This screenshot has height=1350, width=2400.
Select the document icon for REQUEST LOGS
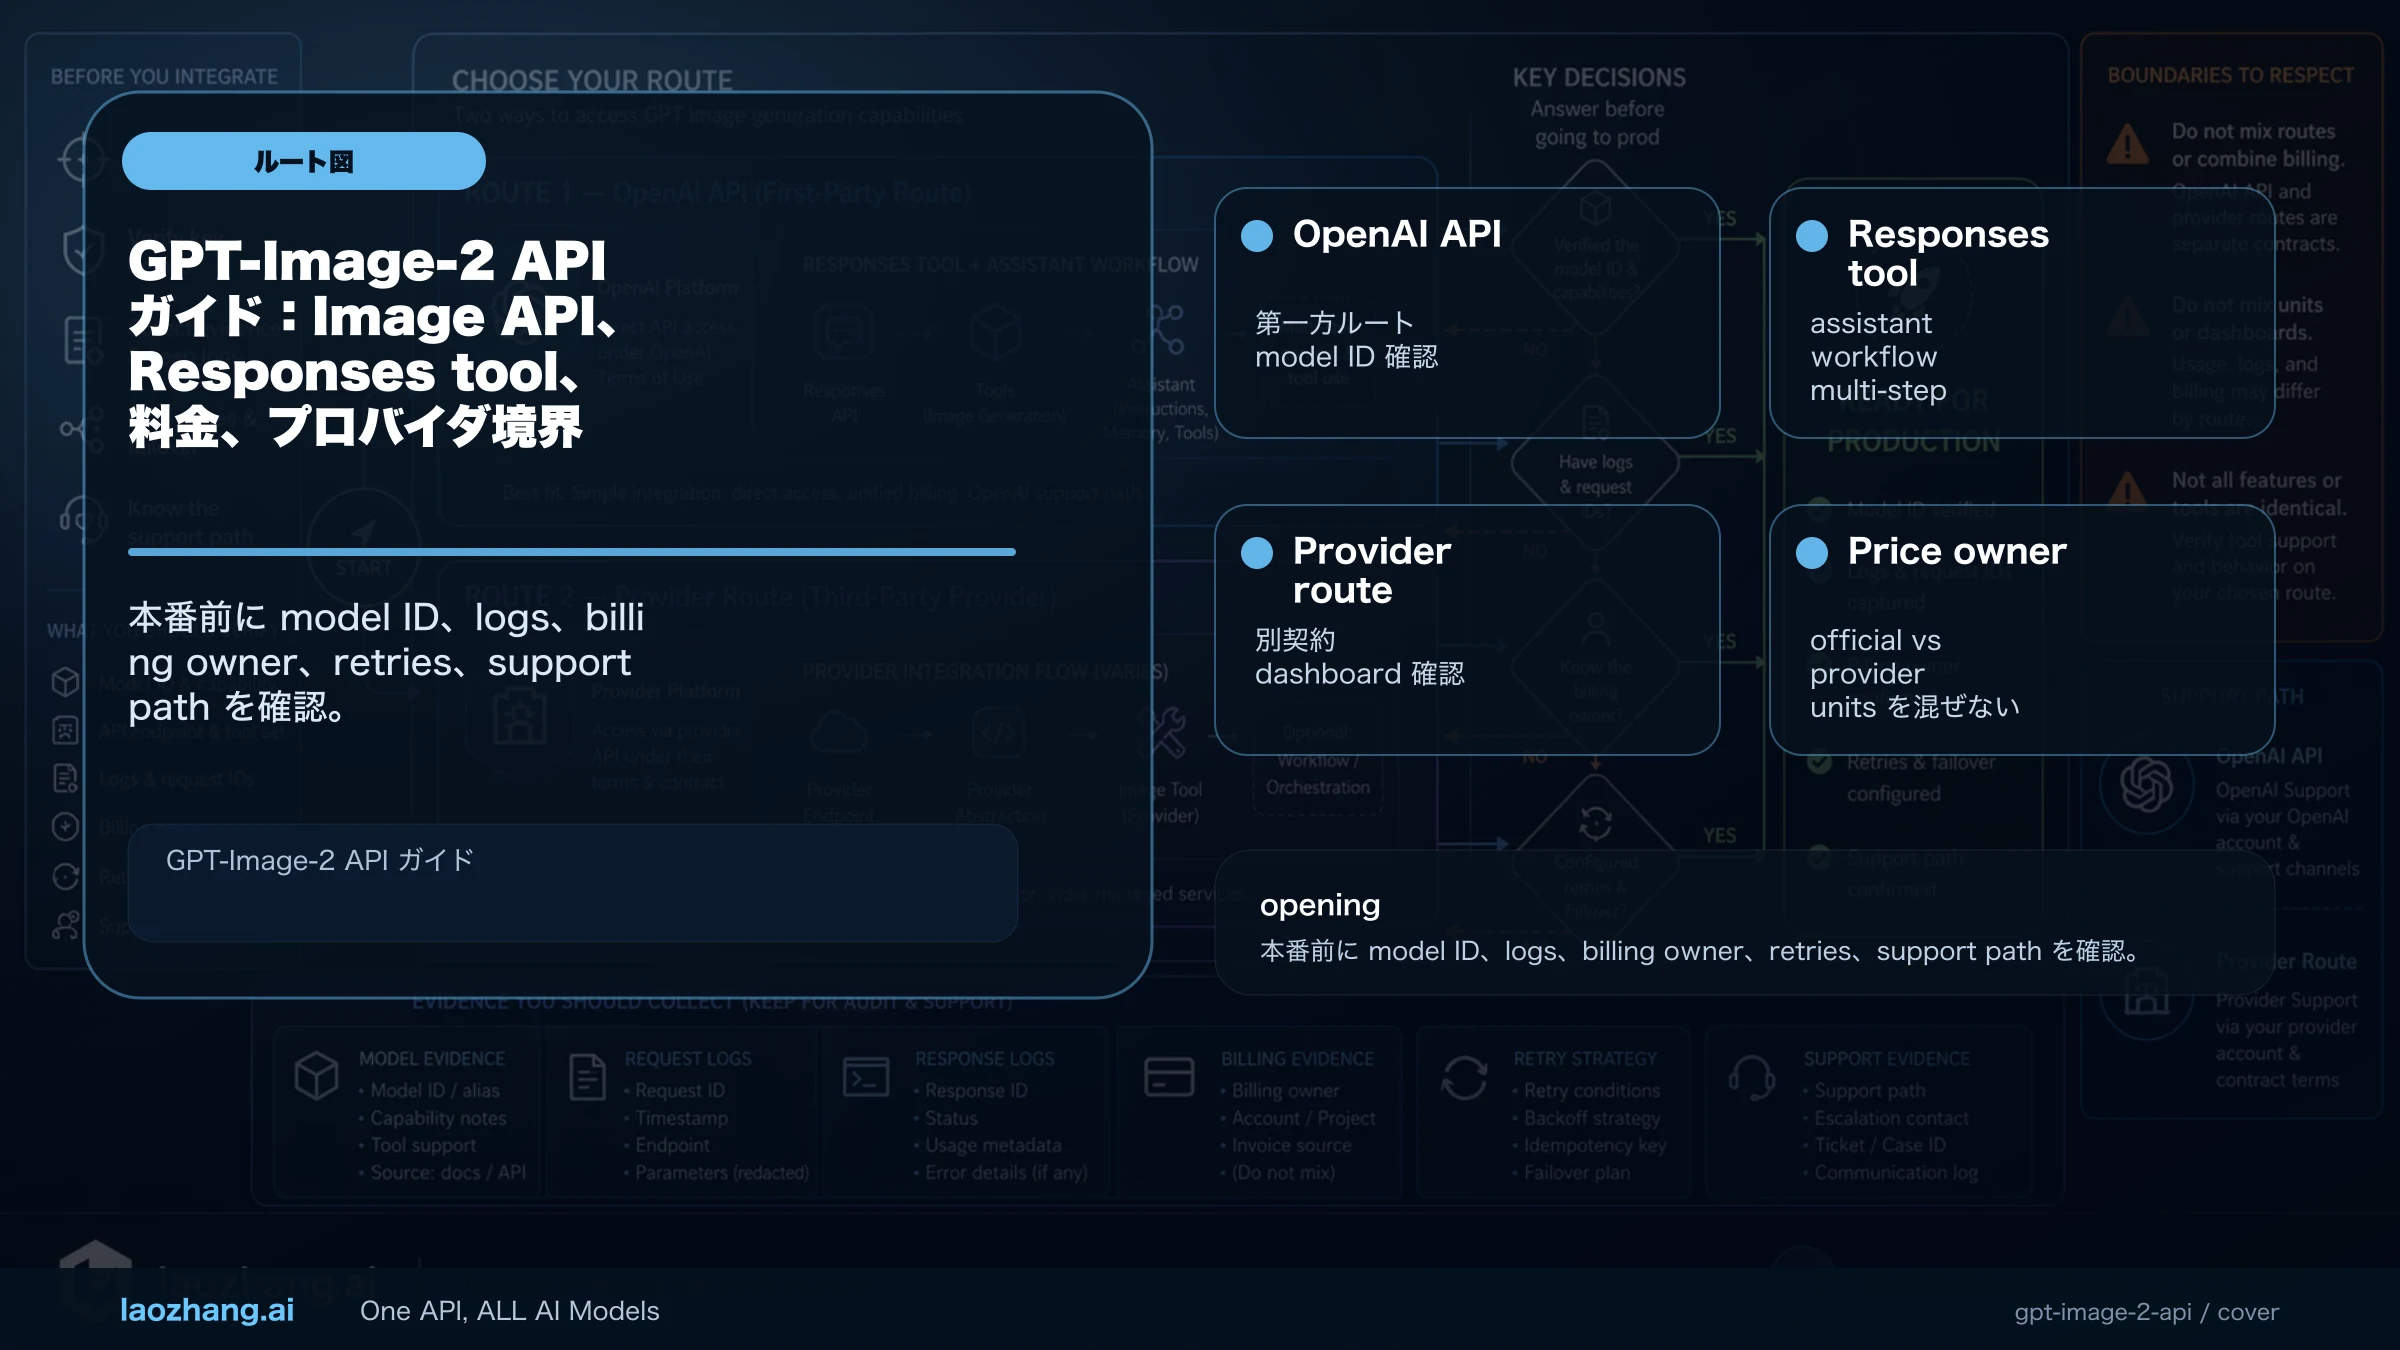coord(588,1077)
